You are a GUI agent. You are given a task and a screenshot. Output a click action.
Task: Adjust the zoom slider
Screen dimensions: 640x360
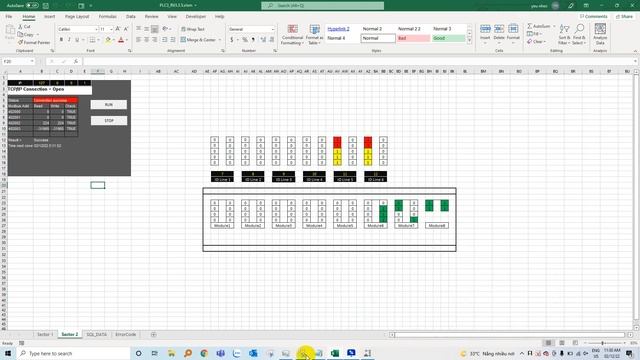602,343
